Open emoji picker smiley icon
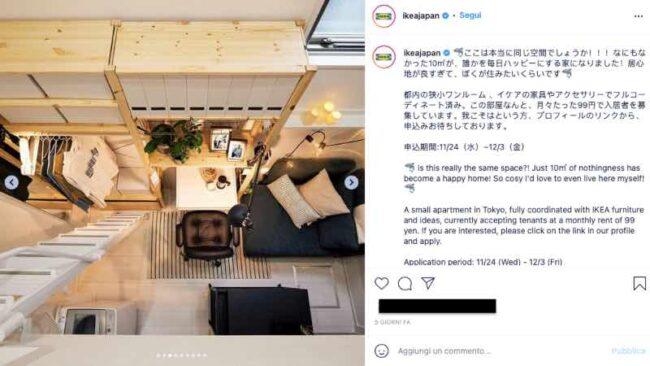650x366 pixels. (381, 351)
